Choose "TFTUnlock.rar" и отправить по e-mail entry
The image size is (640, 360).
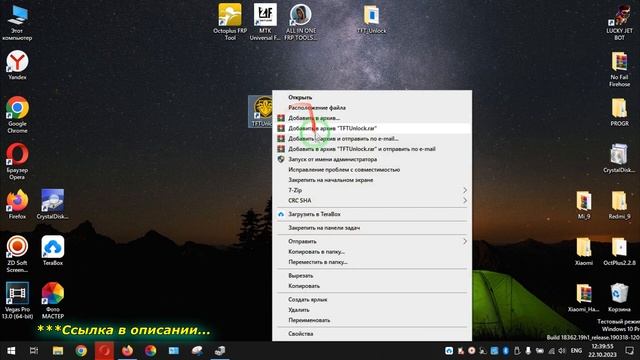(372, 149)
